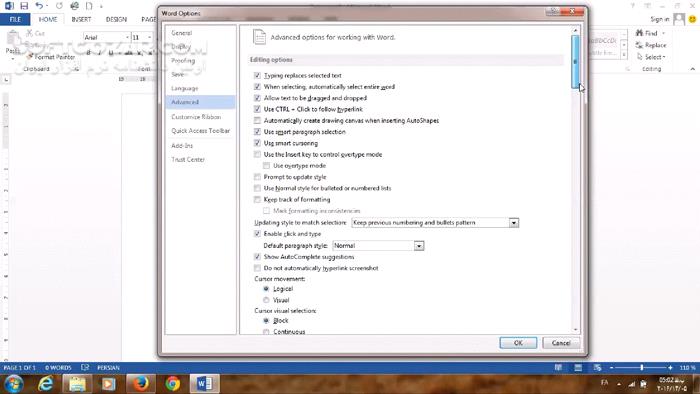Toggle Use smart paragraph selection

[257, 132]
